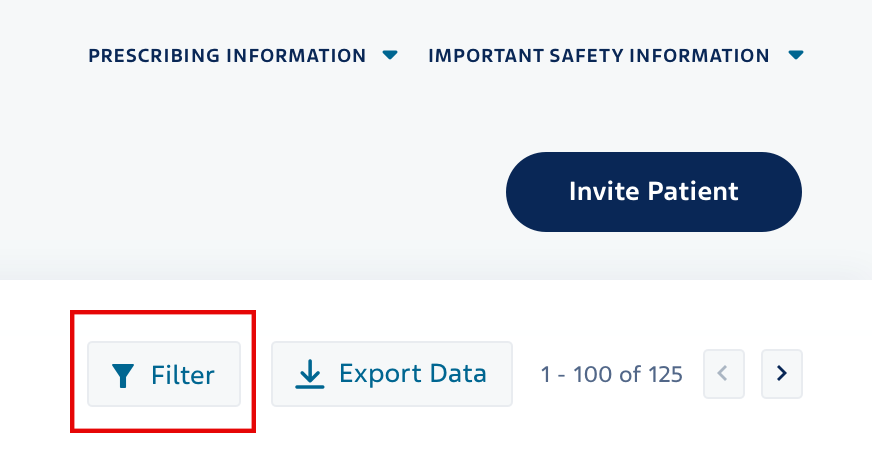
Task: Click the teal triangle beside Prescribing Information
Action: click(x=390, y=55)
